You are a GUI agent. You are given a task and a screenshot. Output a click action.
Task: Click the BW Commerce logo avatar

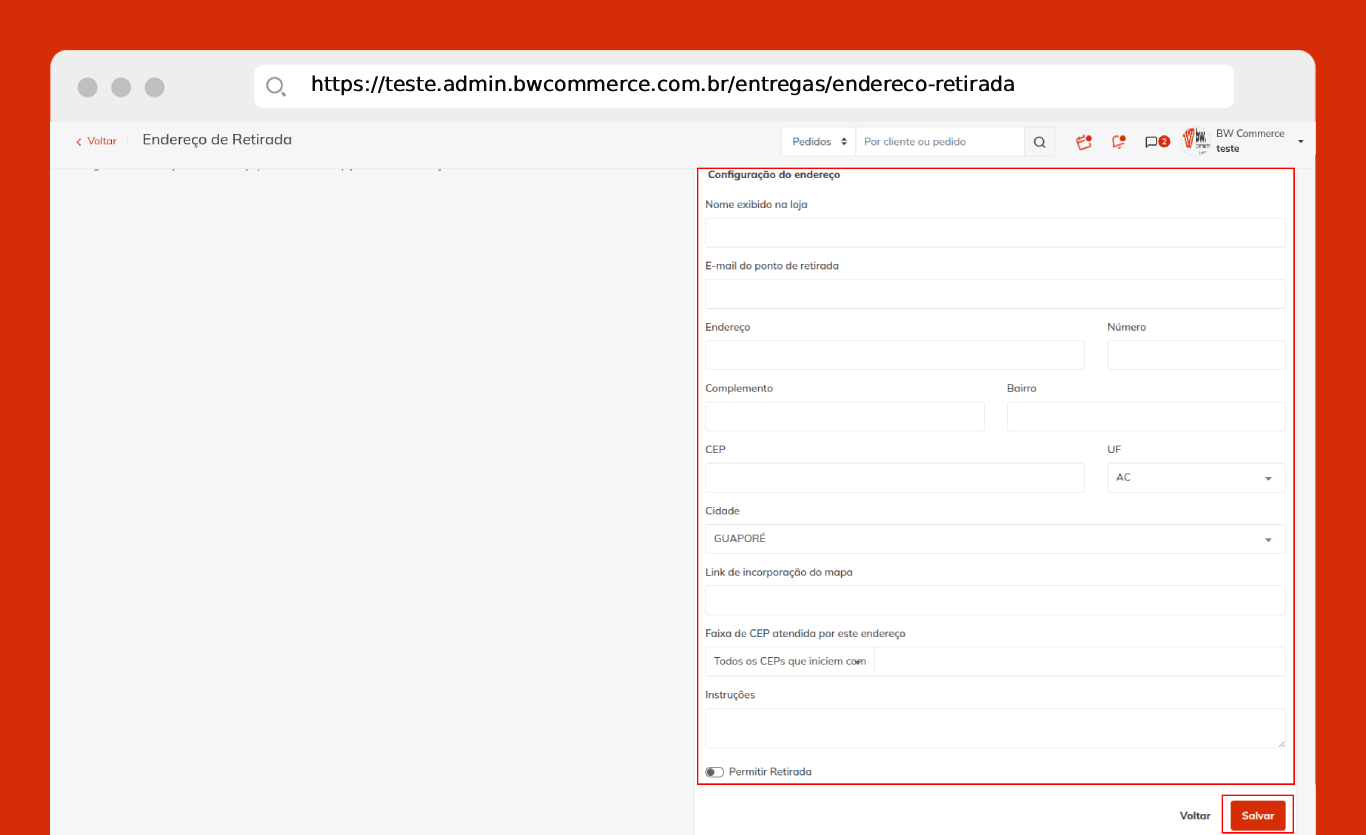coord(1196,141)
